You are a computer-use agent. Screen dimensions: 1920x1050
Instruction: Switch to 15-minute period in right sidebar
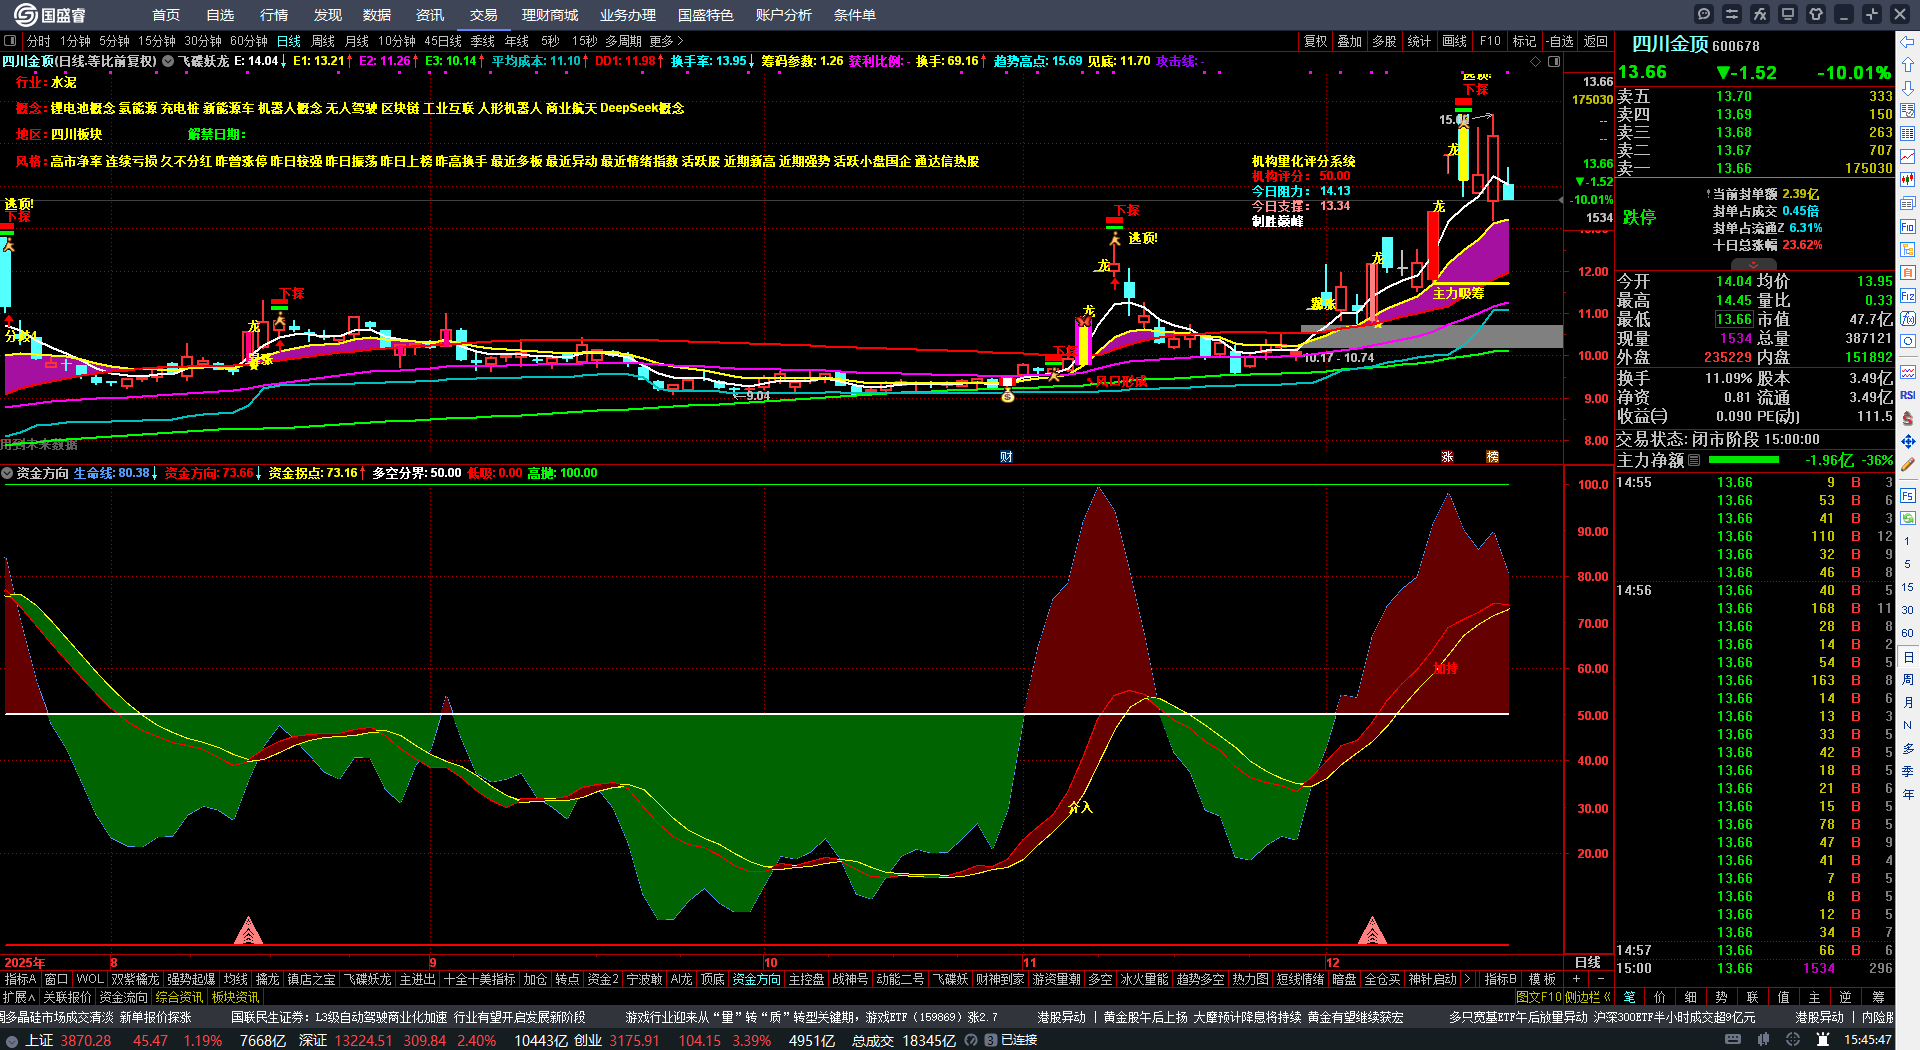click(x=1907, y=587)
